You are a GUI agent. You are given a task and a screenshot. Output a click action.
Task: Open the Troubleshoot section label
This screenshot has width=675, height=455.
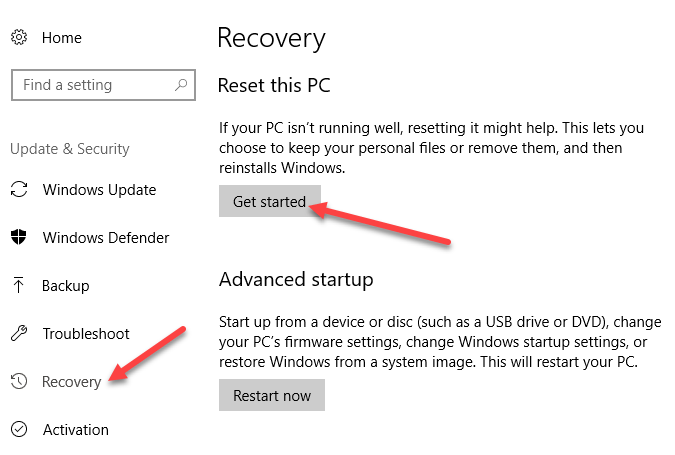pos(86,334)
